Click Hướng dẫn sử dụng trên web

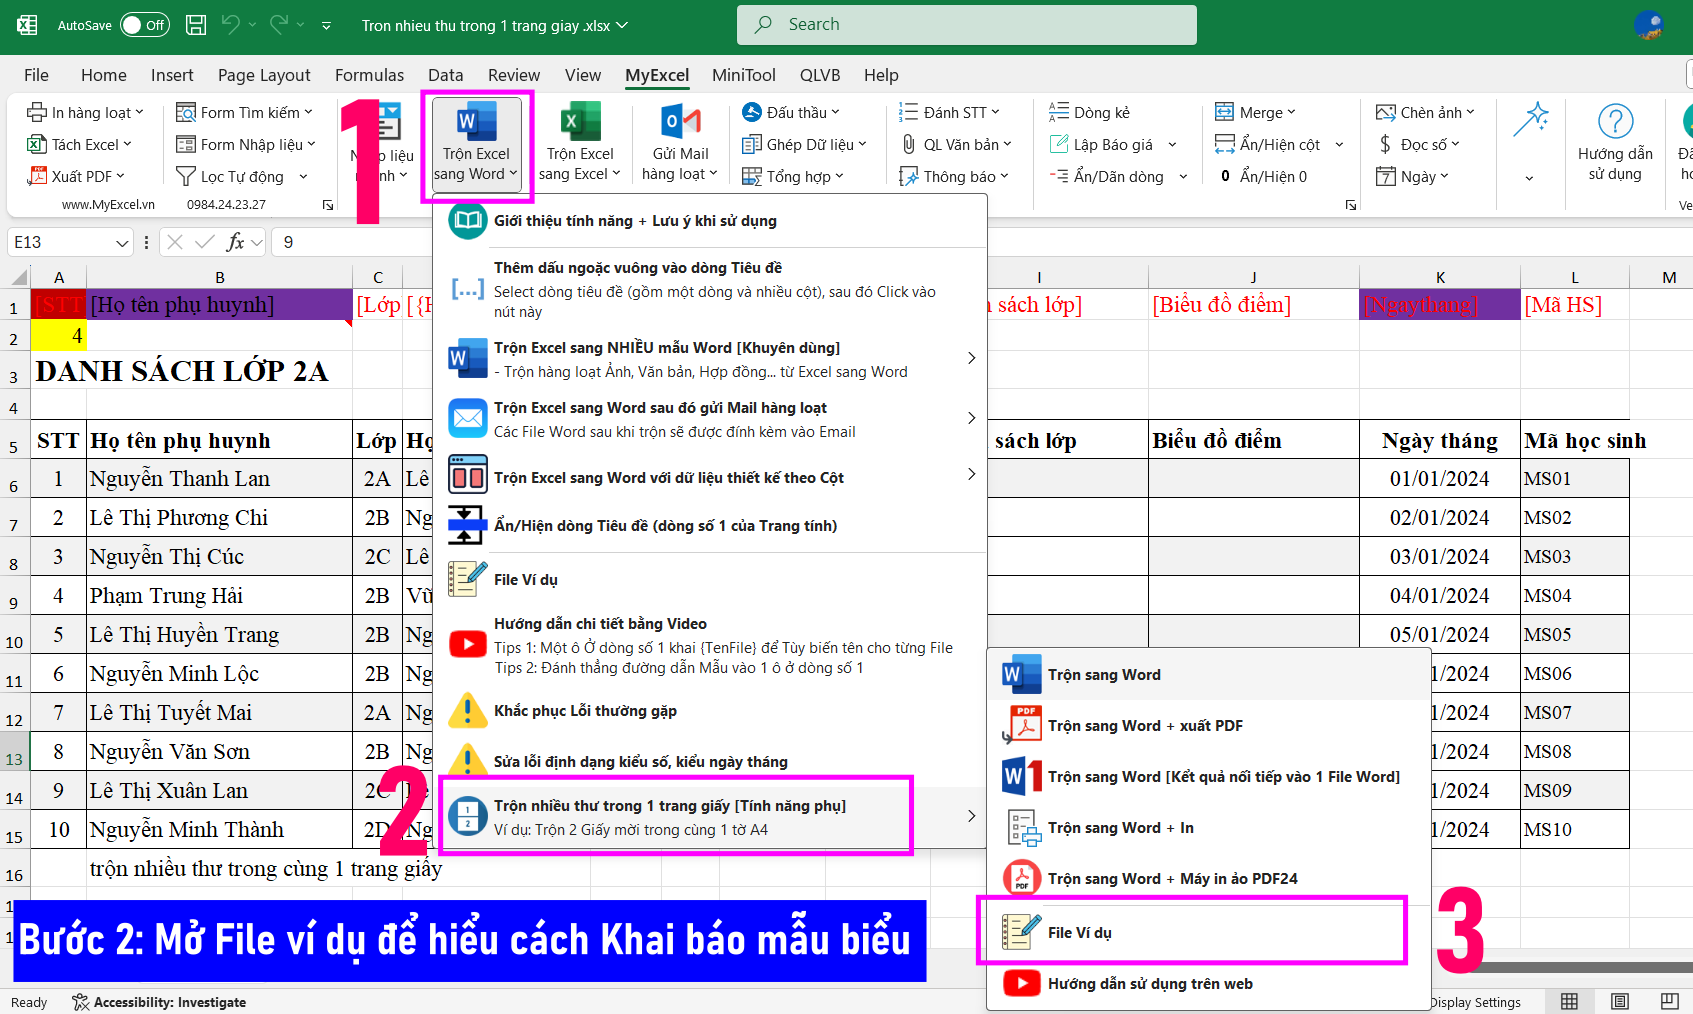click(1149, 984)
